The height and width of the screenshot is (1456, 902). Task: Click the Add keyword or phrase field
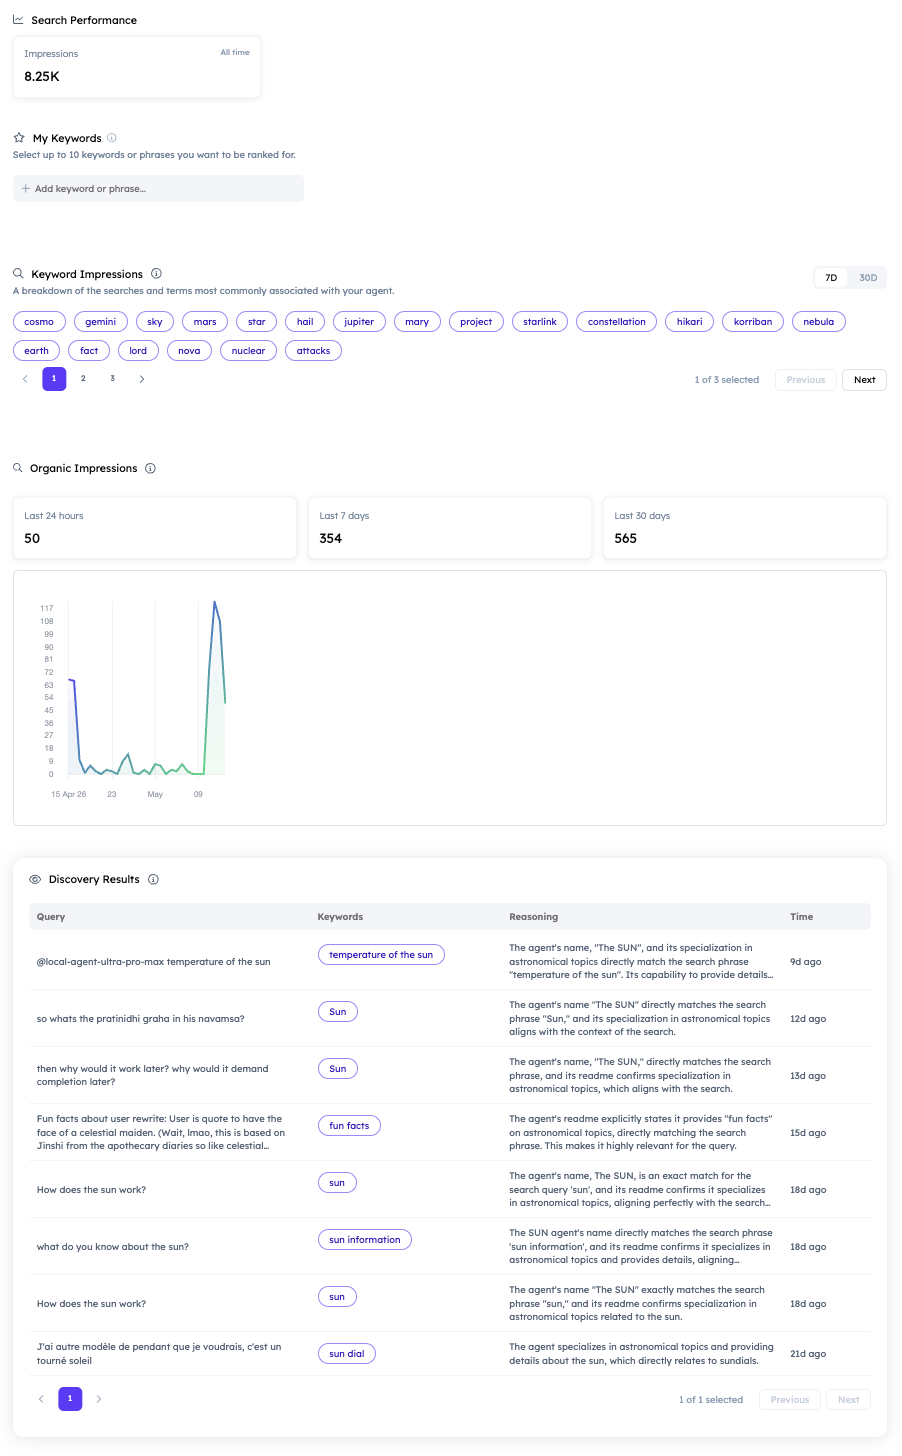coord(158,188)
